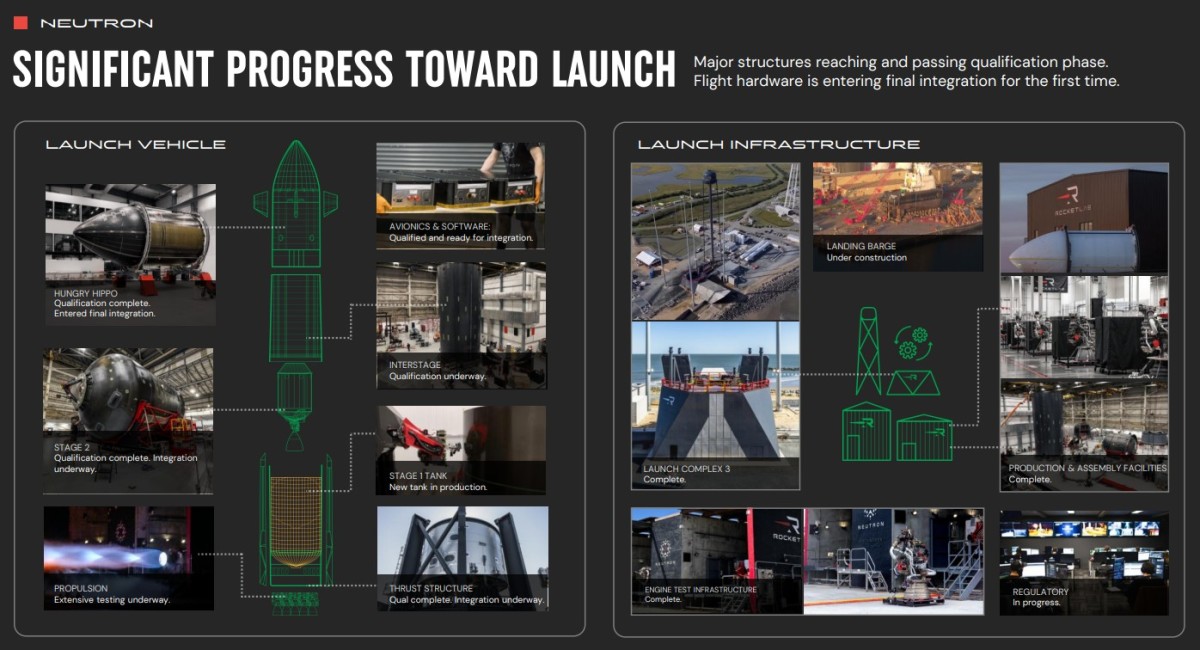Click the 'THRUST STRUCTURE' caption heading
Screen dimensions: 1200x650
431,589
